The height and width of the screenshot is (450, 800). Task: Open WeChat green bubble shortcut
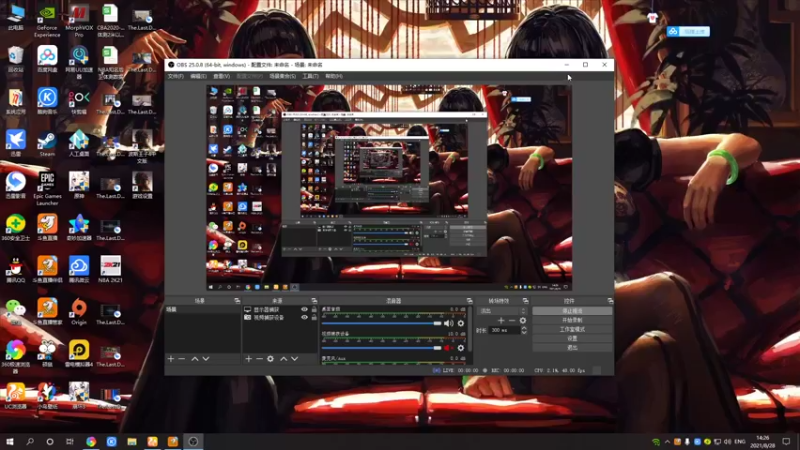pos(16,311)
